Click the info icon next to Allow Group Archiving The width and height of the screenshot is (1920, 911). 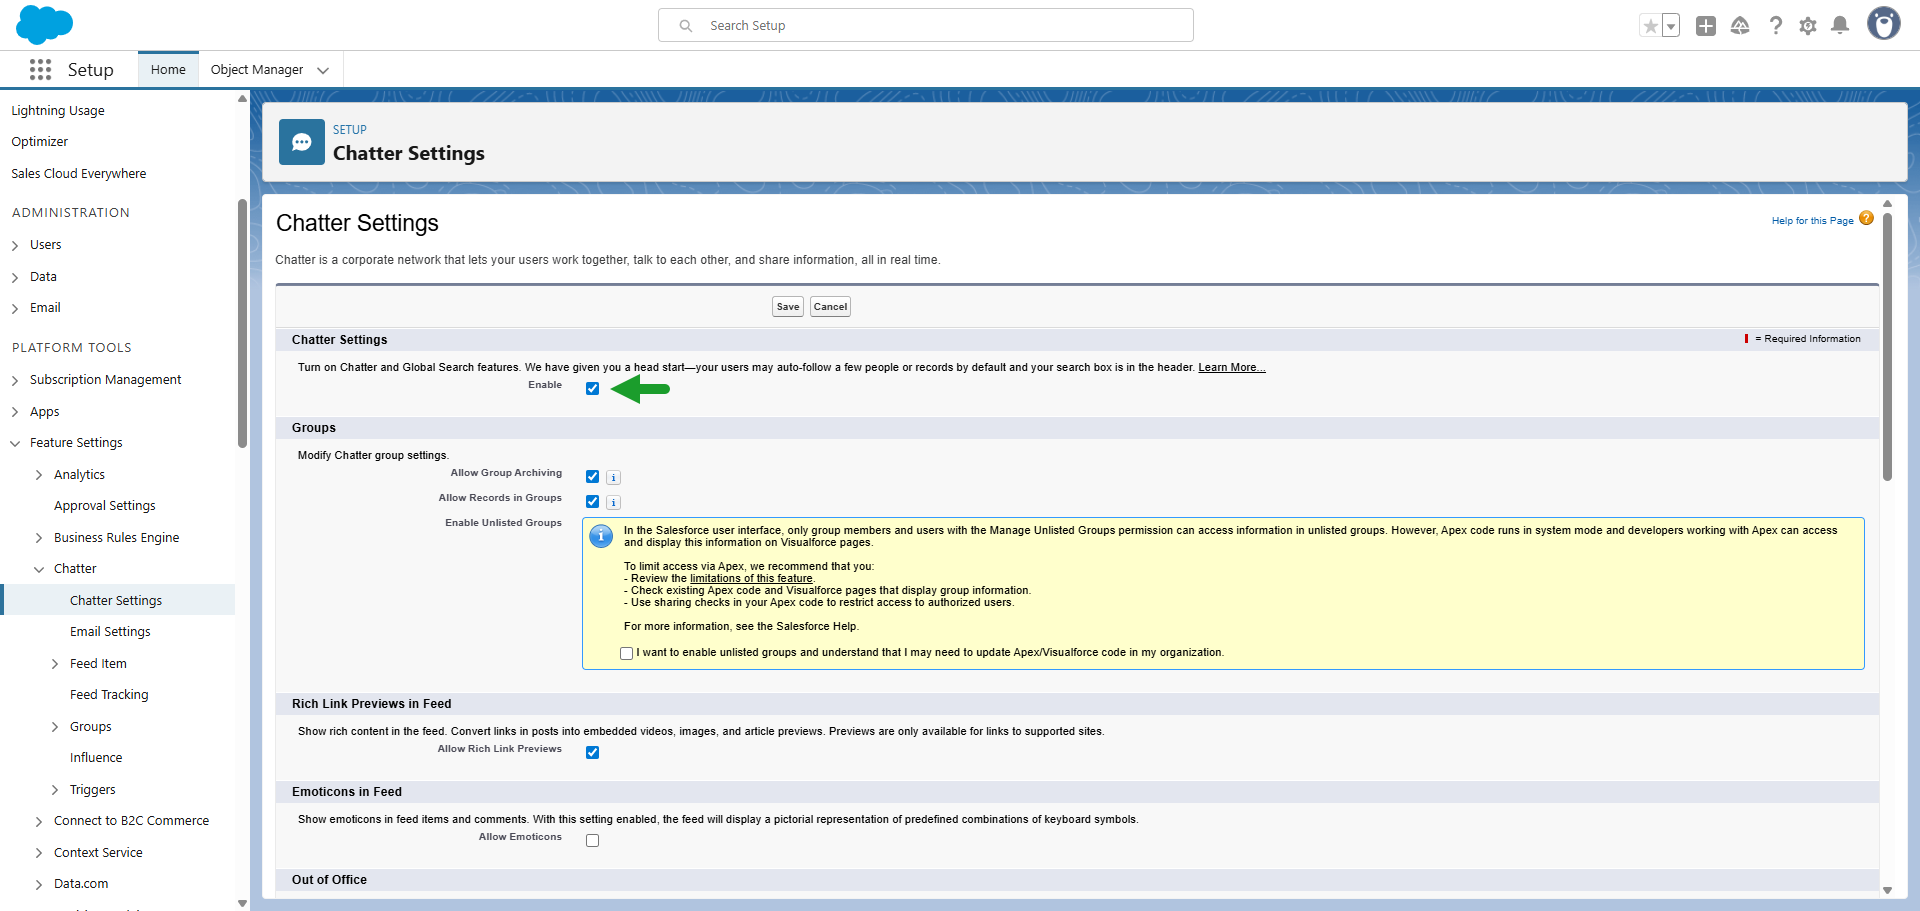click(614, 478)
